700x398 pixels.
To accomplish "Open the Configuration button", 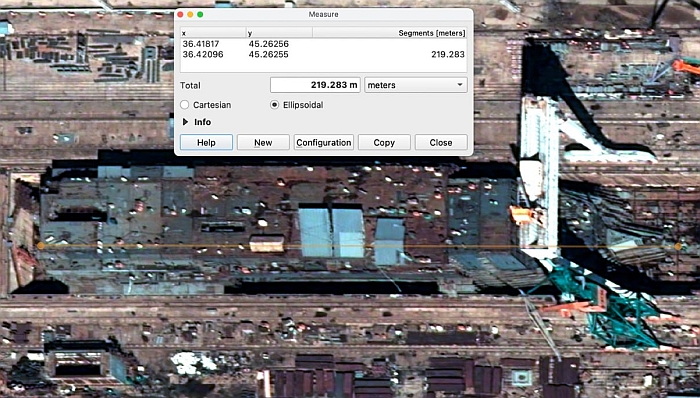I will click(x=324, y=142).
